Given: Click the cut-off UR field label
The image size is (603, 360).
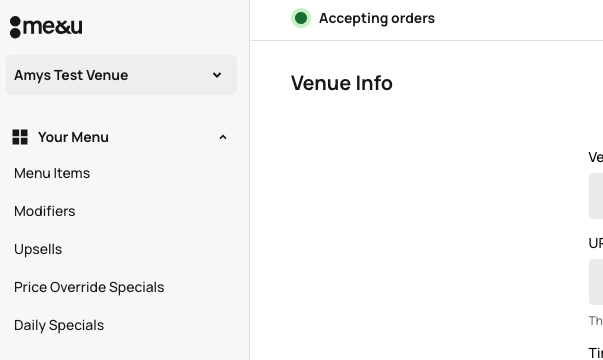Looking at the screenshot, I should (x=596, y=243).
